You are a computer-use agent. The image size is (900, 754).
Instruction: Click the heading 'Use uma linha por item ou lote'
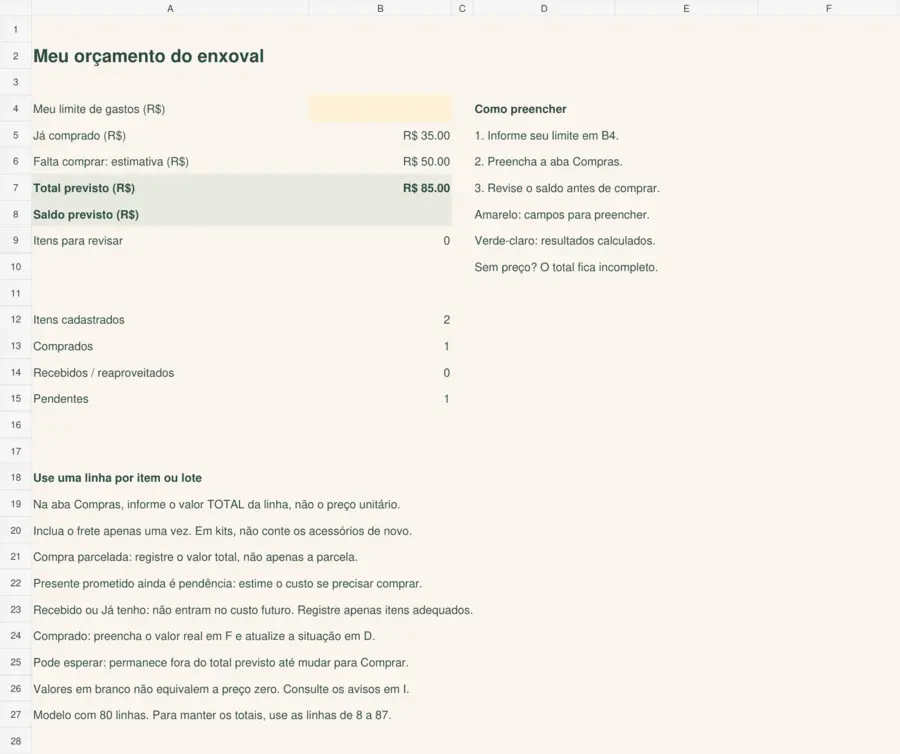click(118, 478)
